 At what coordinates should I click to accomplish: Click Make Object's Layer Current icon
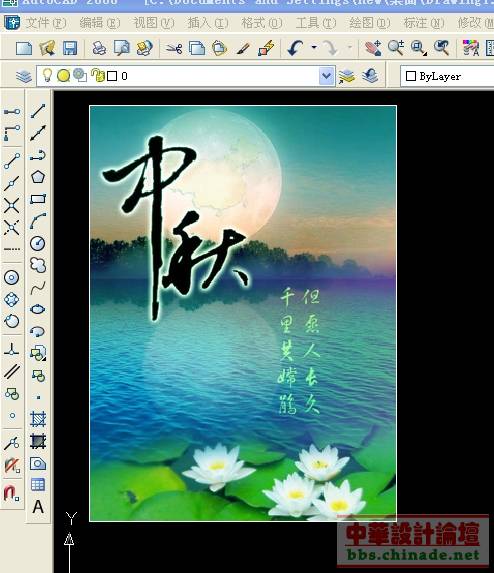[x=346, y=76]
